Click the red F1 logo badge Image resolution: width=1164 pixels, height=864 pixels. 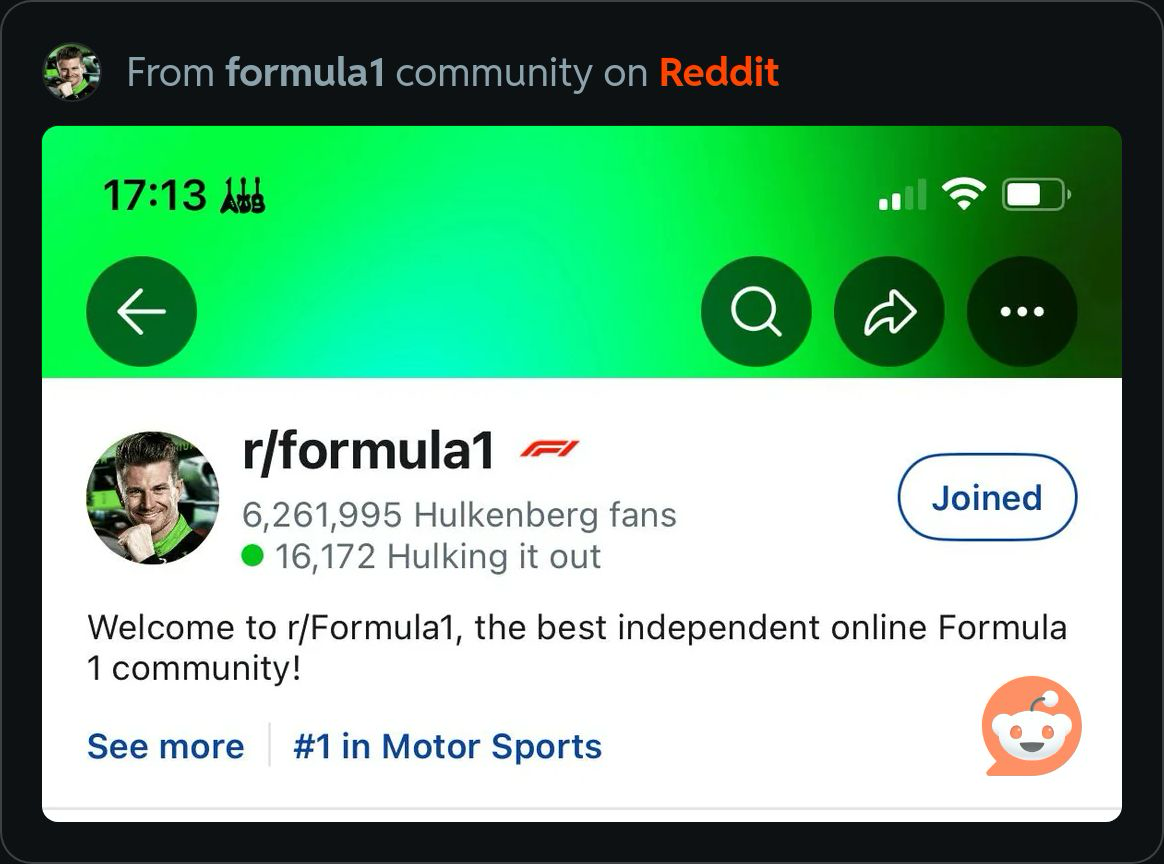pyautogui.click(x=549, y=448)
